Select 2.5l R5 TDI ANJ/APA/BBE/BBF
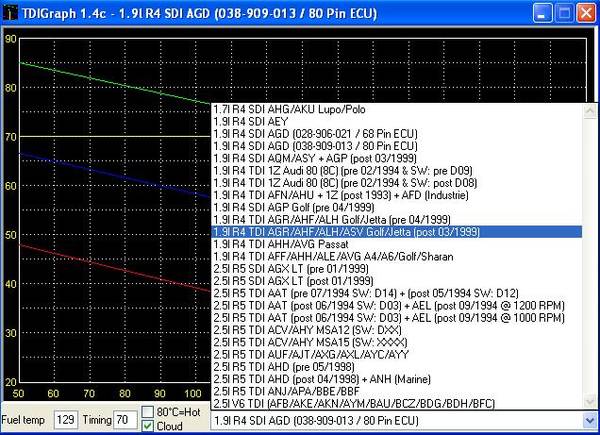Viewport: 600px width, 435px height. (x=396, y=391)
